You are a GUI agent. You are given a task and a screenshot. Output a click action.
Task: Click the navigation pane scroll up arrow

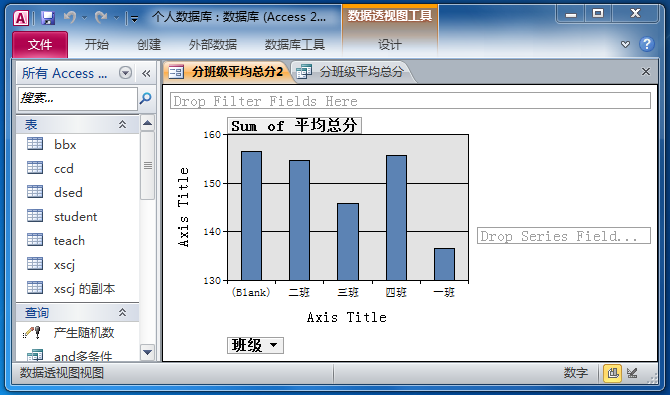[147, 124]
